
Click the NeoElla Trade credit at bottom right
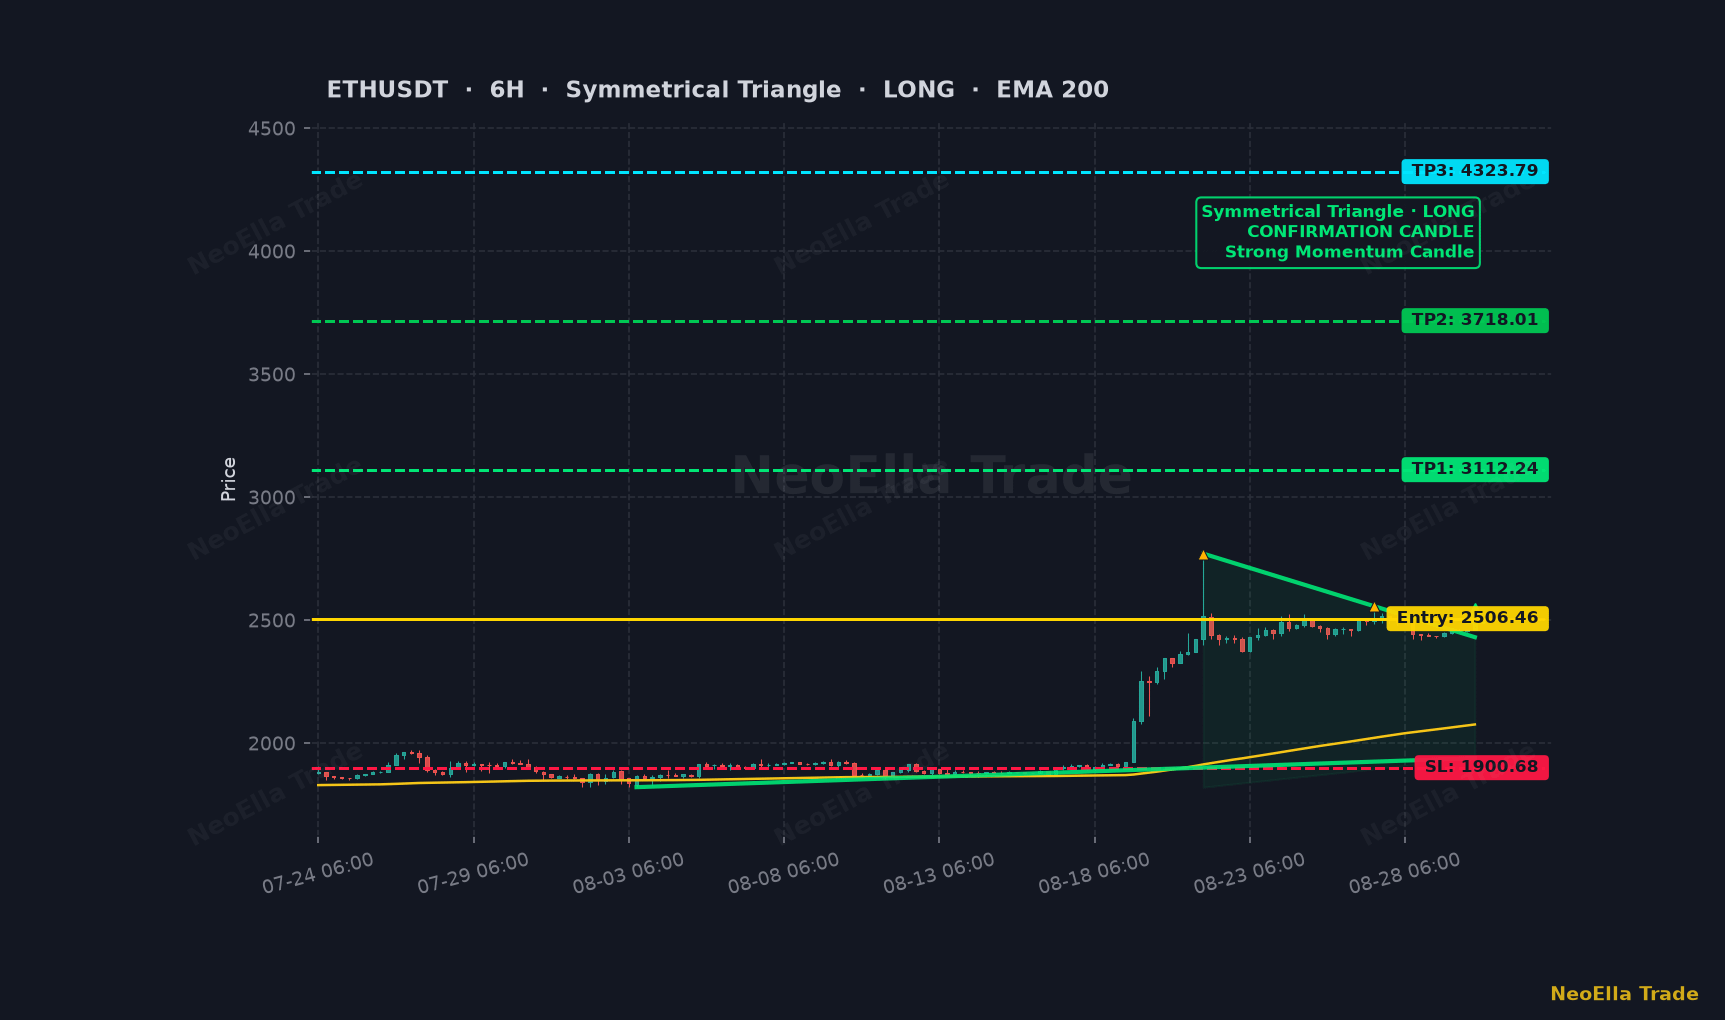(1624, 994)
